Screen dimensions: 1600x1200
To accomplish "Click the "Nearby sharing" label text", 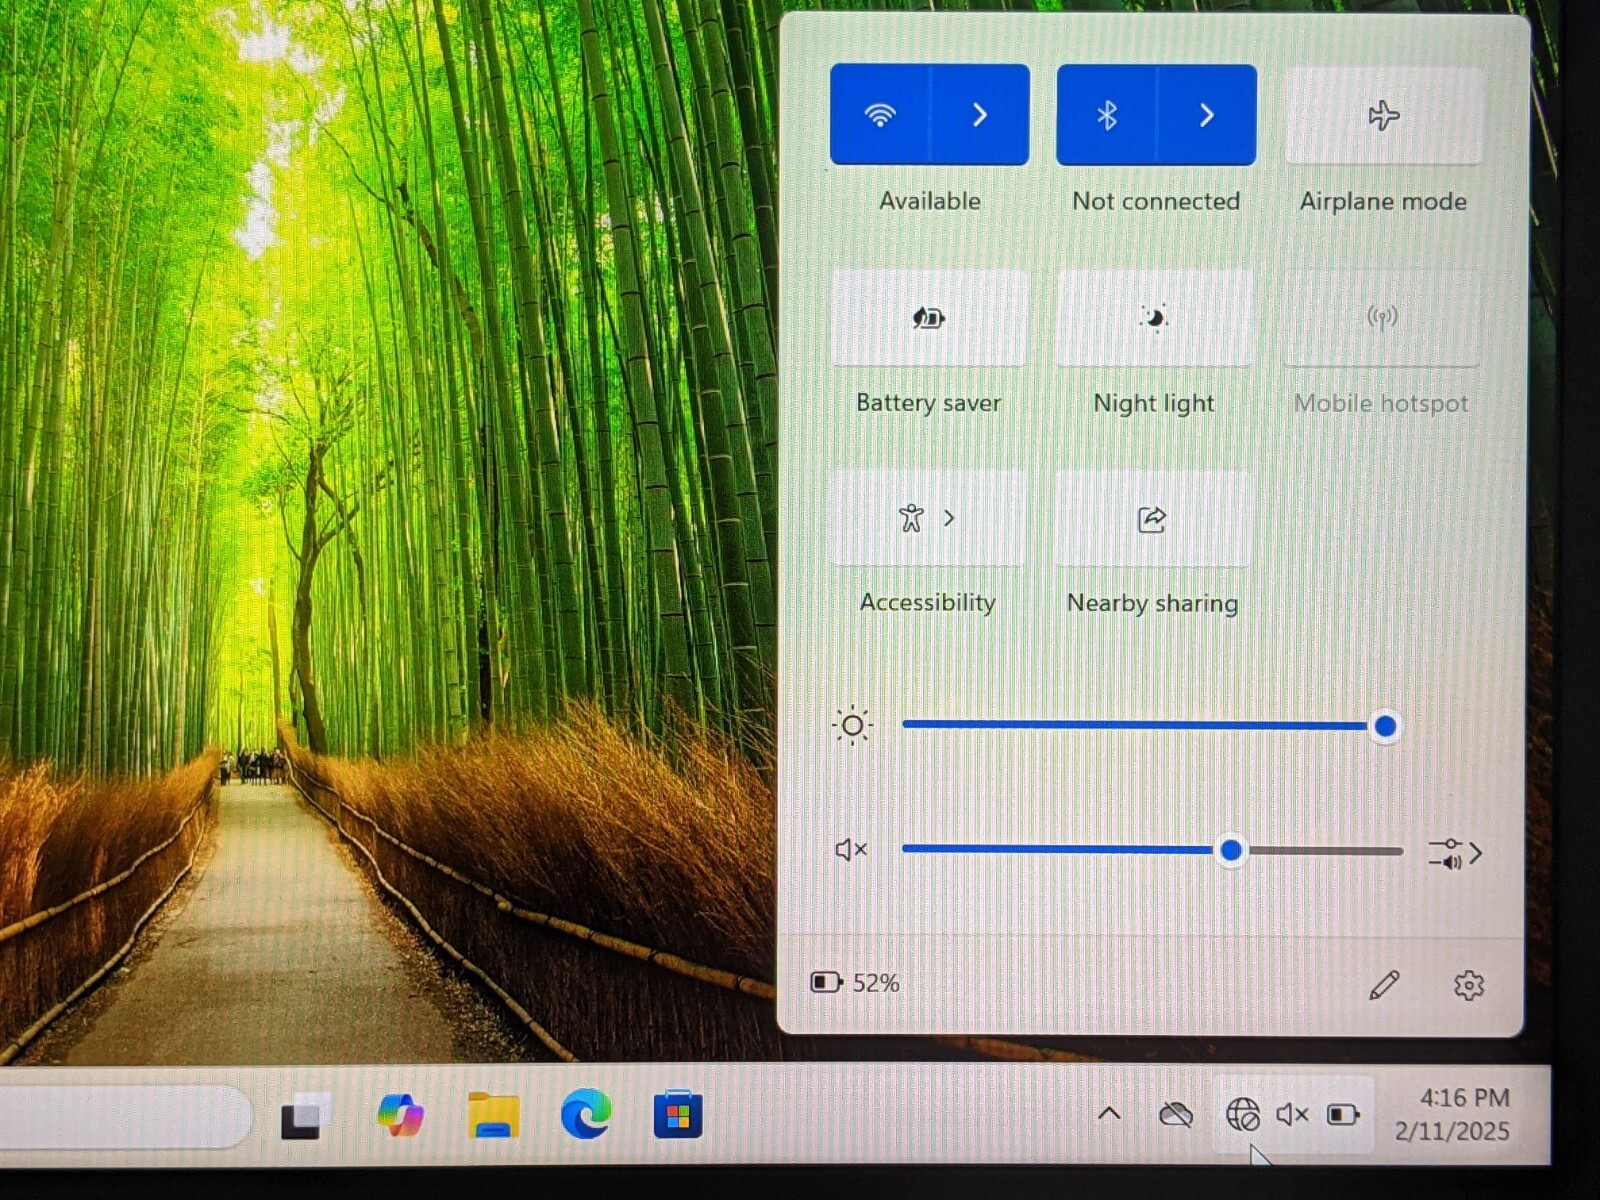I will 1153,603.
